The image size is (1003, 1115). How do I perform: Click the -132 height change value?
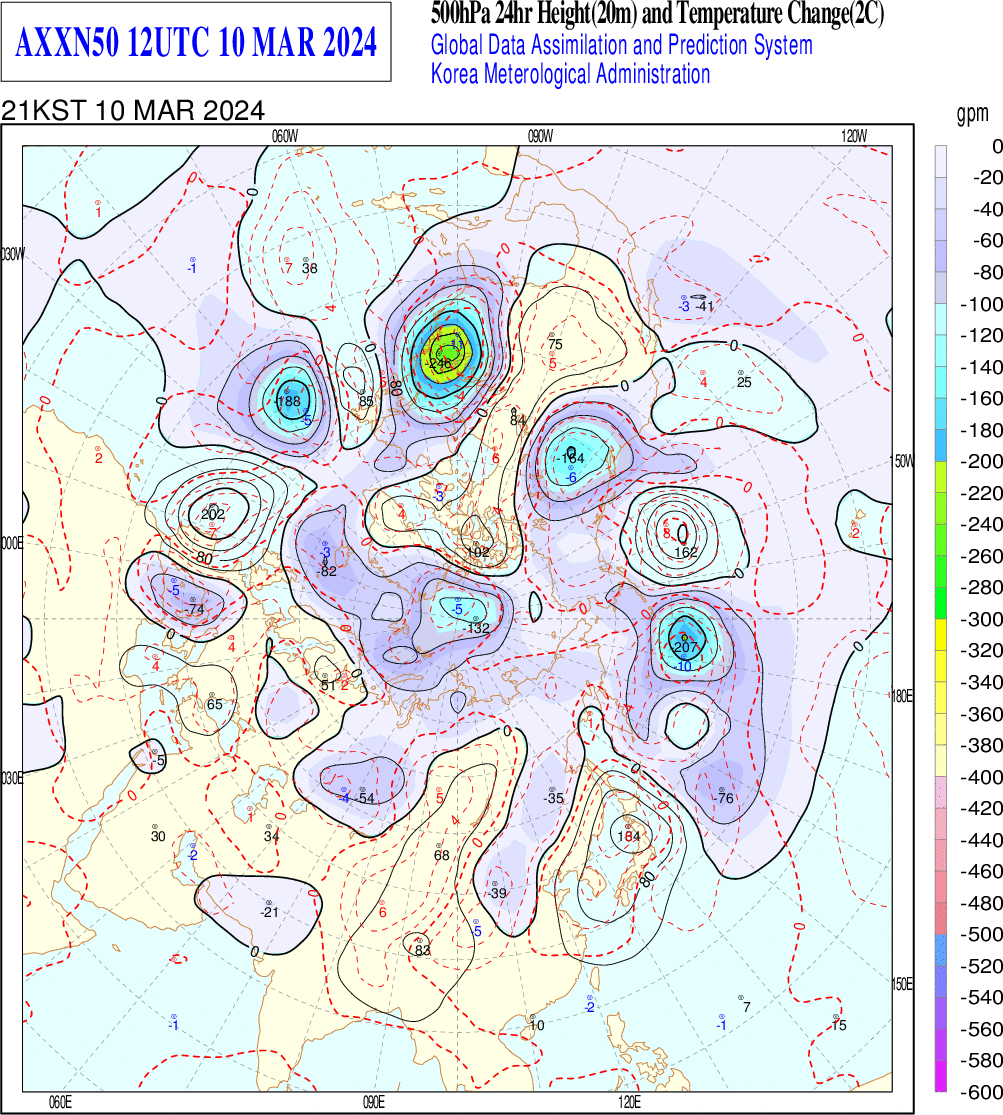(477, 628)
